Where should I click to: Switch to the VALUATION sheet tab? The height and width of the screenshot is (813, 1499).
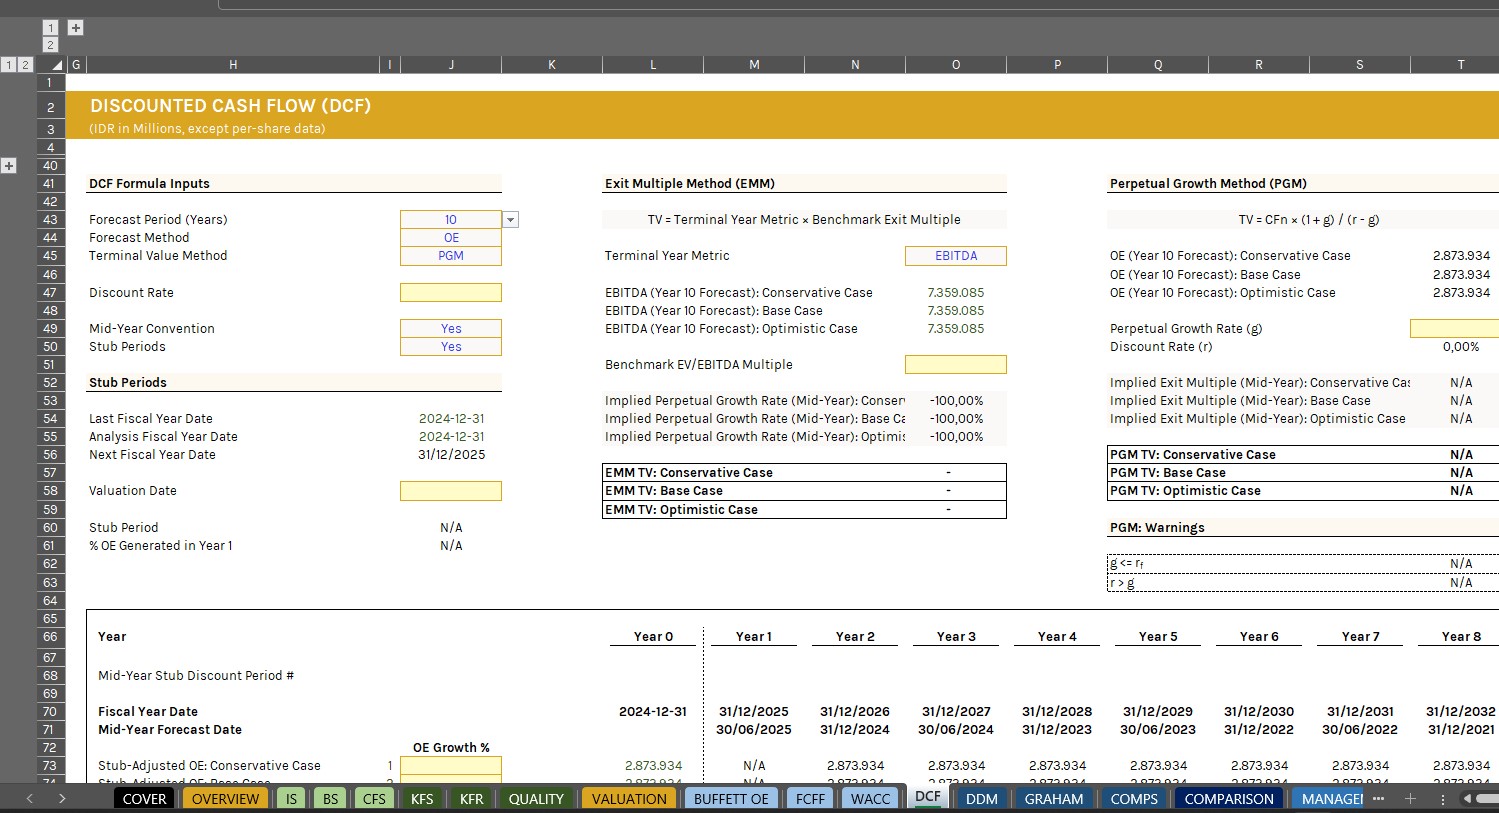point(628,798)
